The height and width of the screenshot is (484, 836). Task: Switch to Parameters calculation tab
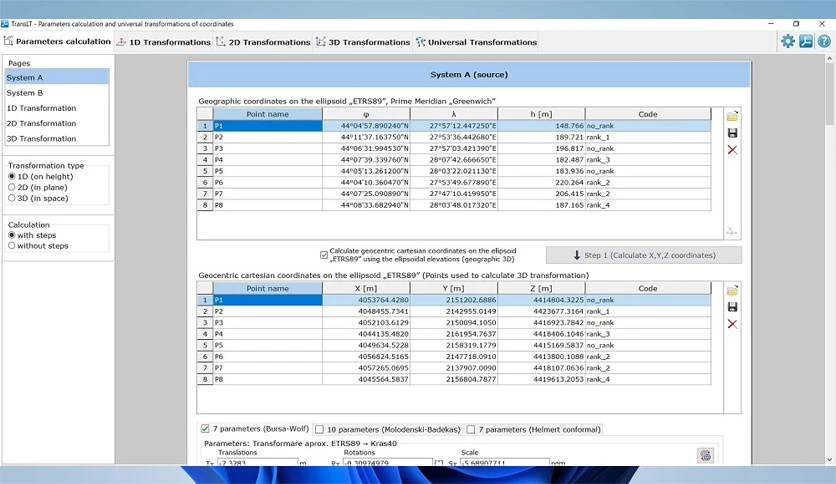pyautogui.click(x=58, y=42)
